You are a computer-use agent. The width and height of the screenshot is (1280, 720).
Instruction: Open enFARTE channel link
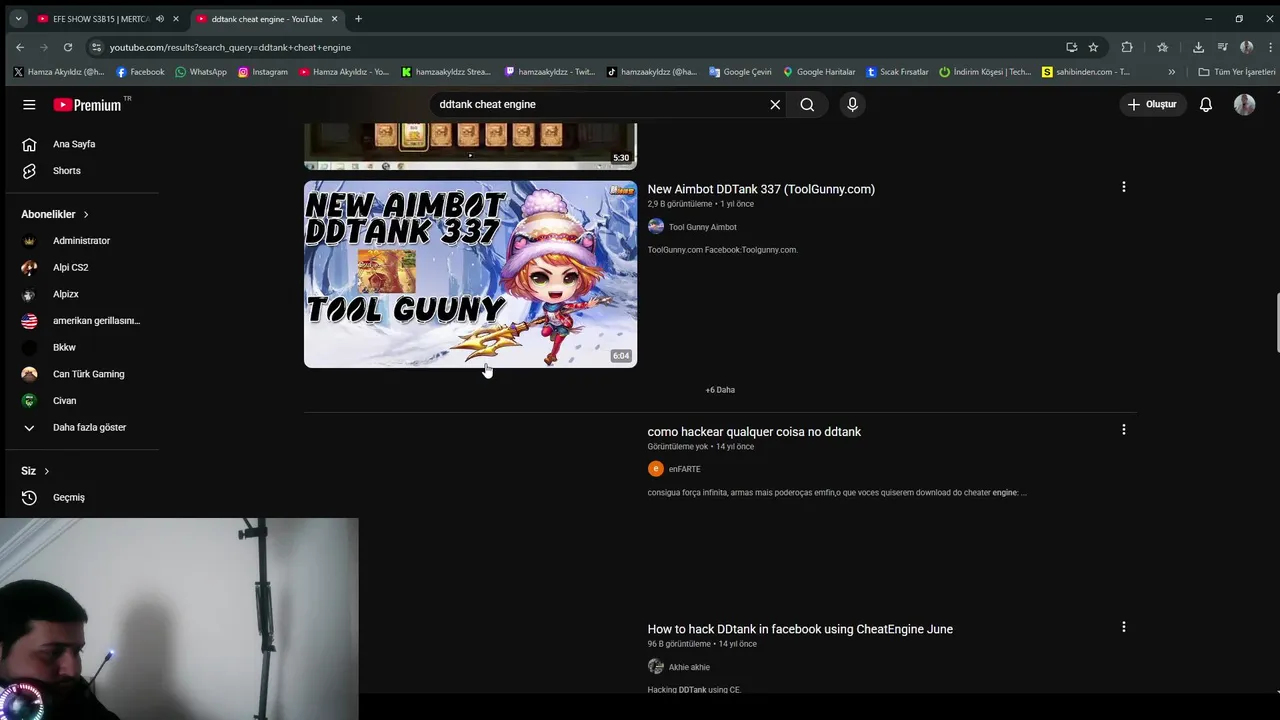(x=684, y=469)
